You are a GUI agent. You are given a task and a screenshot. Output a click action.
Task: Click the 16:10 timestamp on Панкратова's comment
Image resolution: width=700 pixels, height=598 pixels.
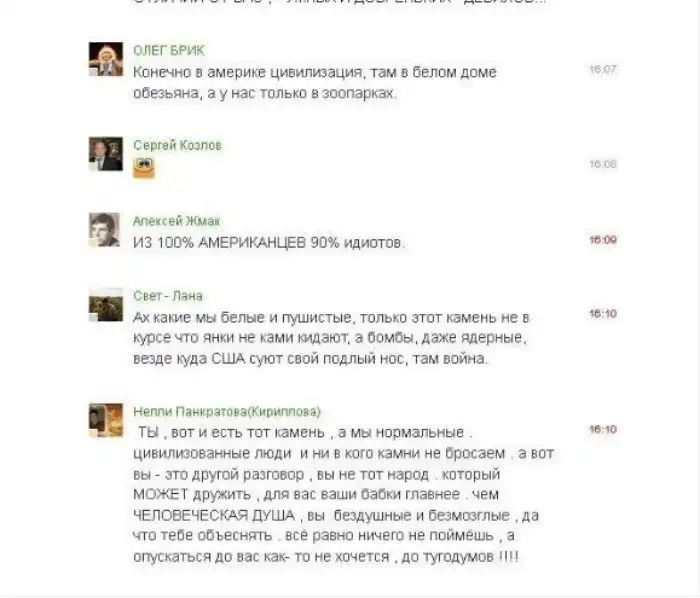(603, 429)
